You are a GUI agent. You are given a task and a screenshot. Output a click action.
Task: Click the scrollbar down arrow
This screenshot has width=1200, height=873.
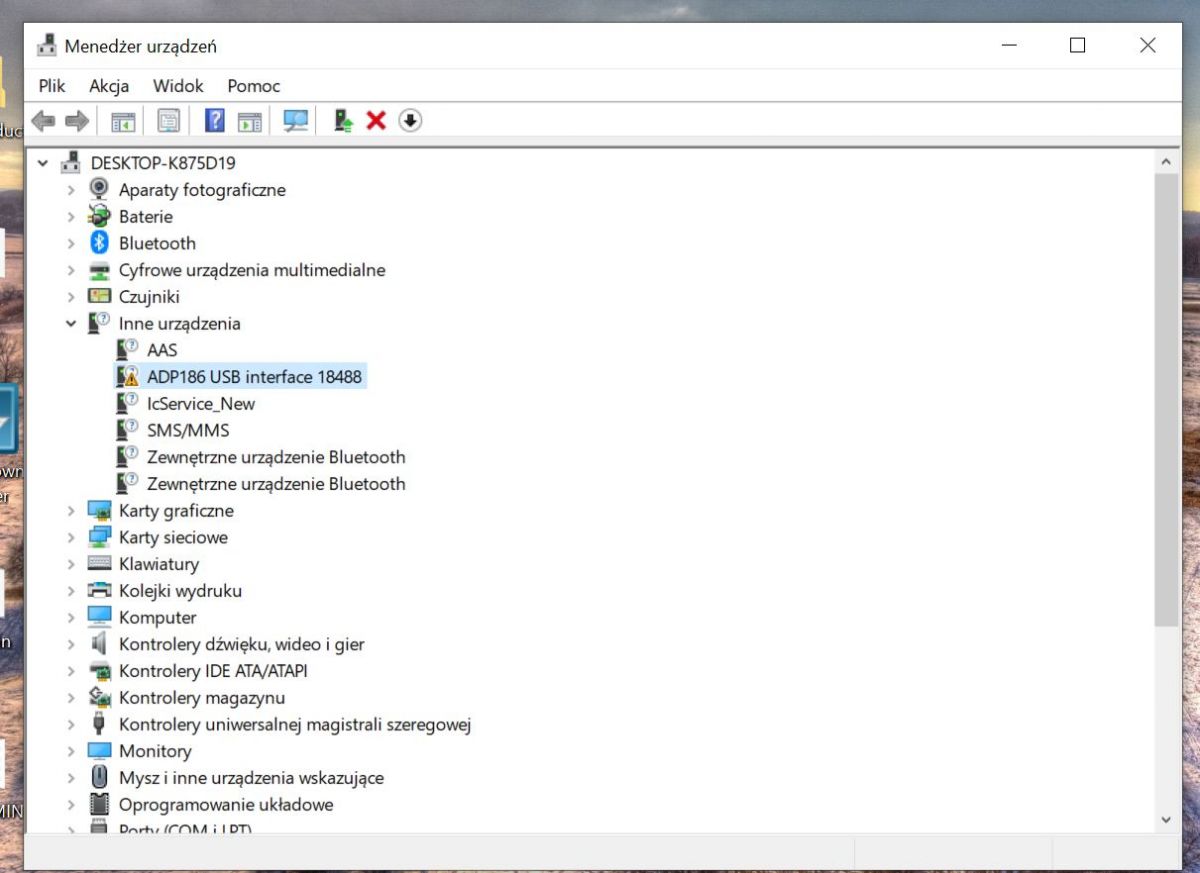[1166, 819]
